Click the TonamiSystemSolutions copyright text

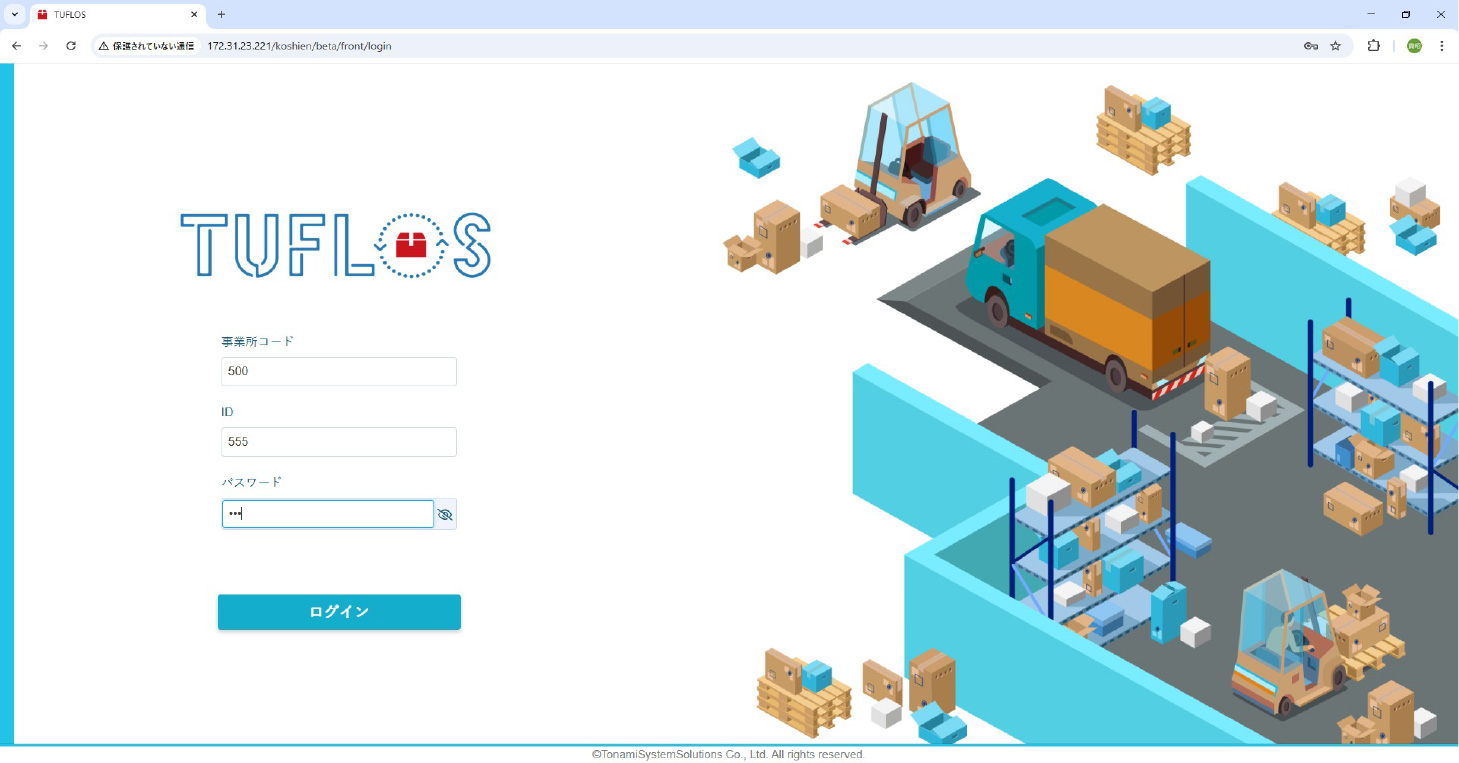tap(728, 754)
